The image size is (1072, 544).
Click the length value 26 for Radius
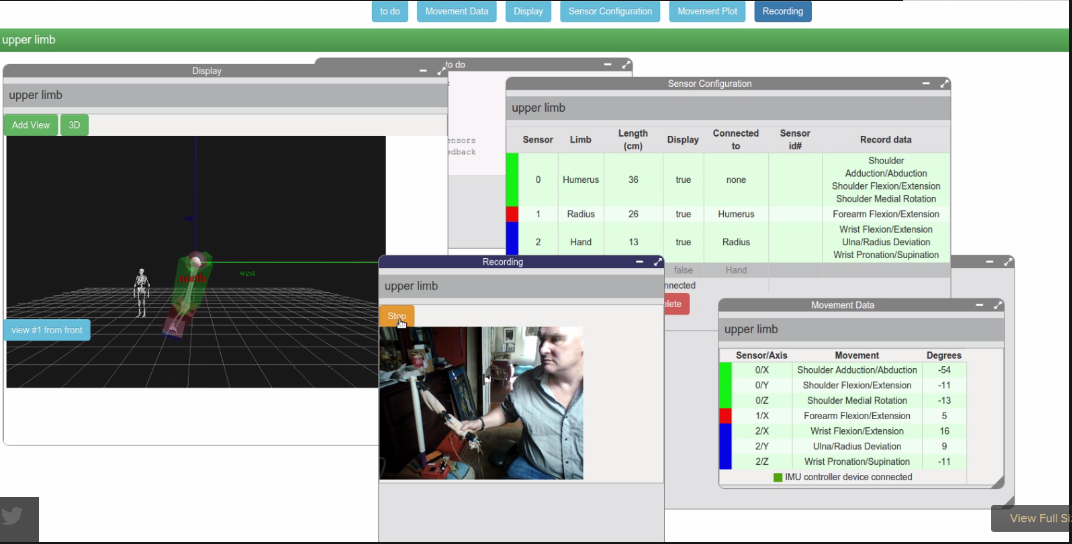coord(633,214)
